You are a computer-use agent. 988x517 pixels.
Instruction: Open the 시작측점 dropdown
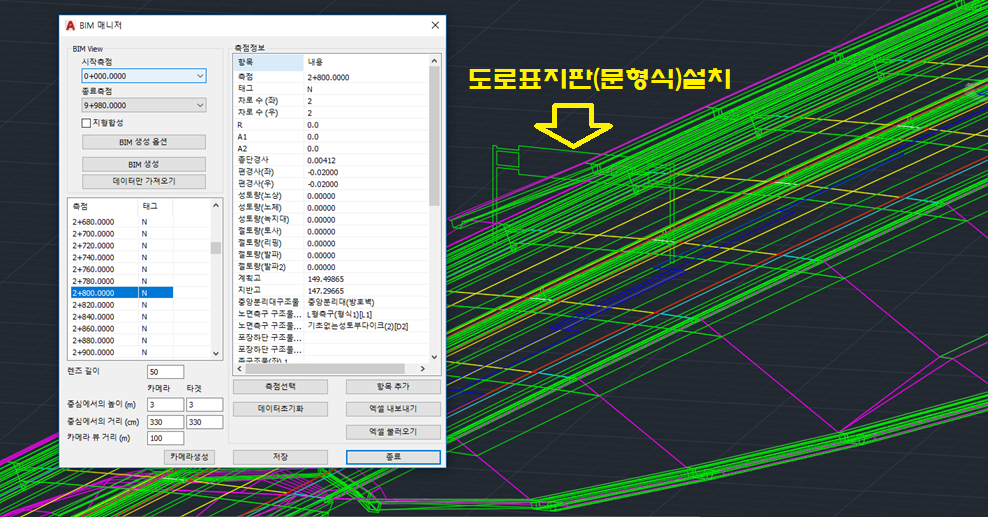200,76
